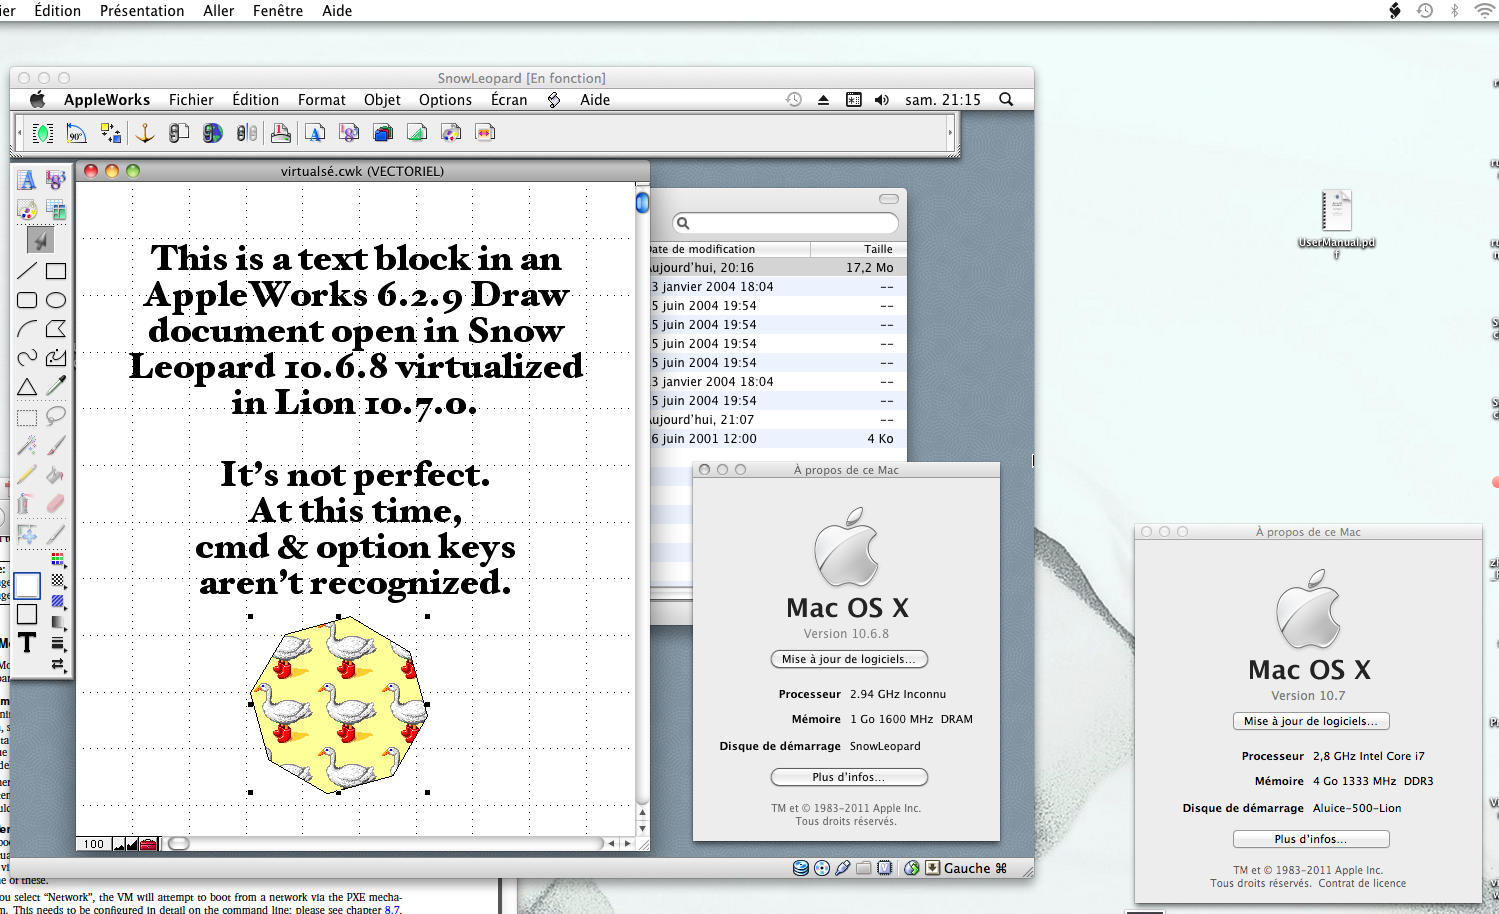This screenshot has width=1499, height=914.
Task: Choose the Painting frame tool in the palette
Action: coord(27,210)
